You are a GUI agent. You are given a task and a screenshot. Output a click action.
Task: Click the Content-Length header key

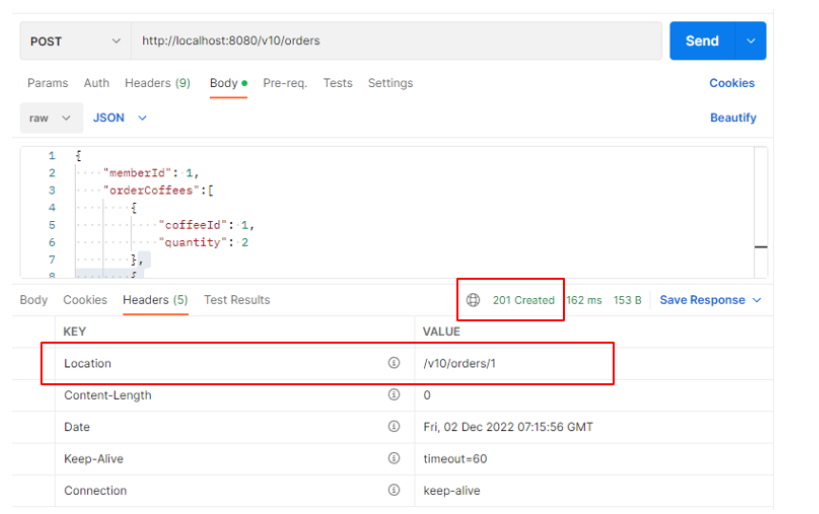pos(108,395)
